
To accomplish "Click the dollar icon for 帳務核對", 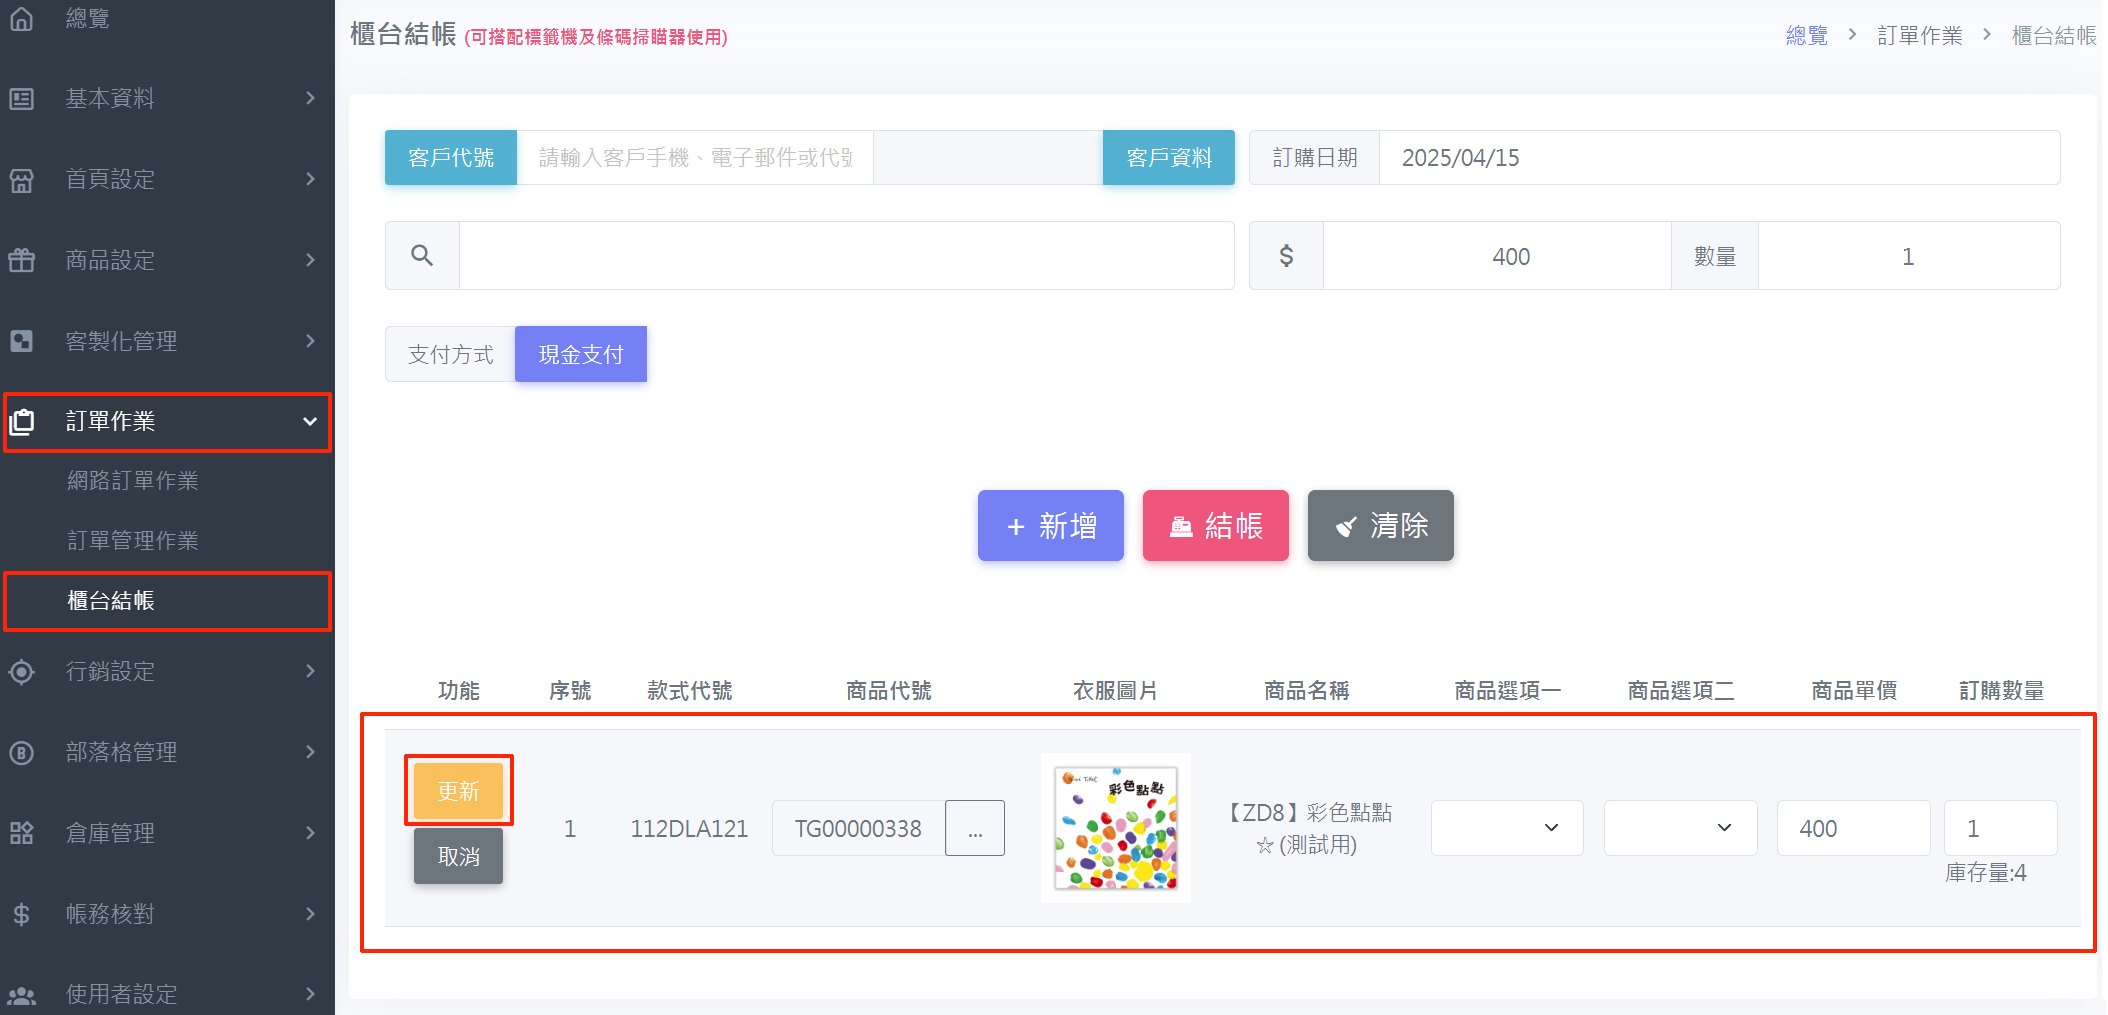I will [21, 914].
